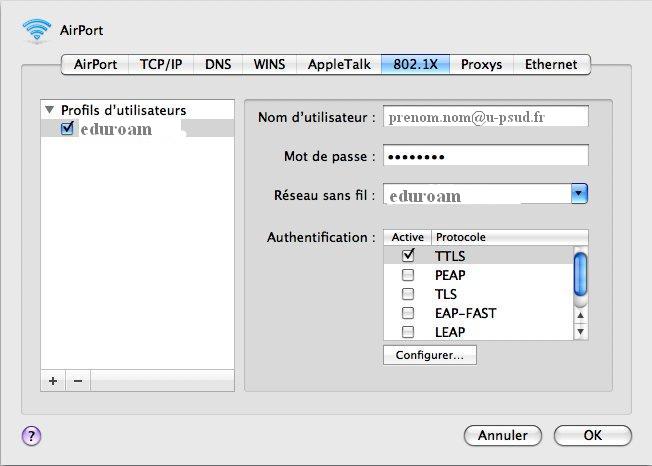Toggle the eduroam profile checkbox
This screenshot has width=652, height=466.
(67, 128)
